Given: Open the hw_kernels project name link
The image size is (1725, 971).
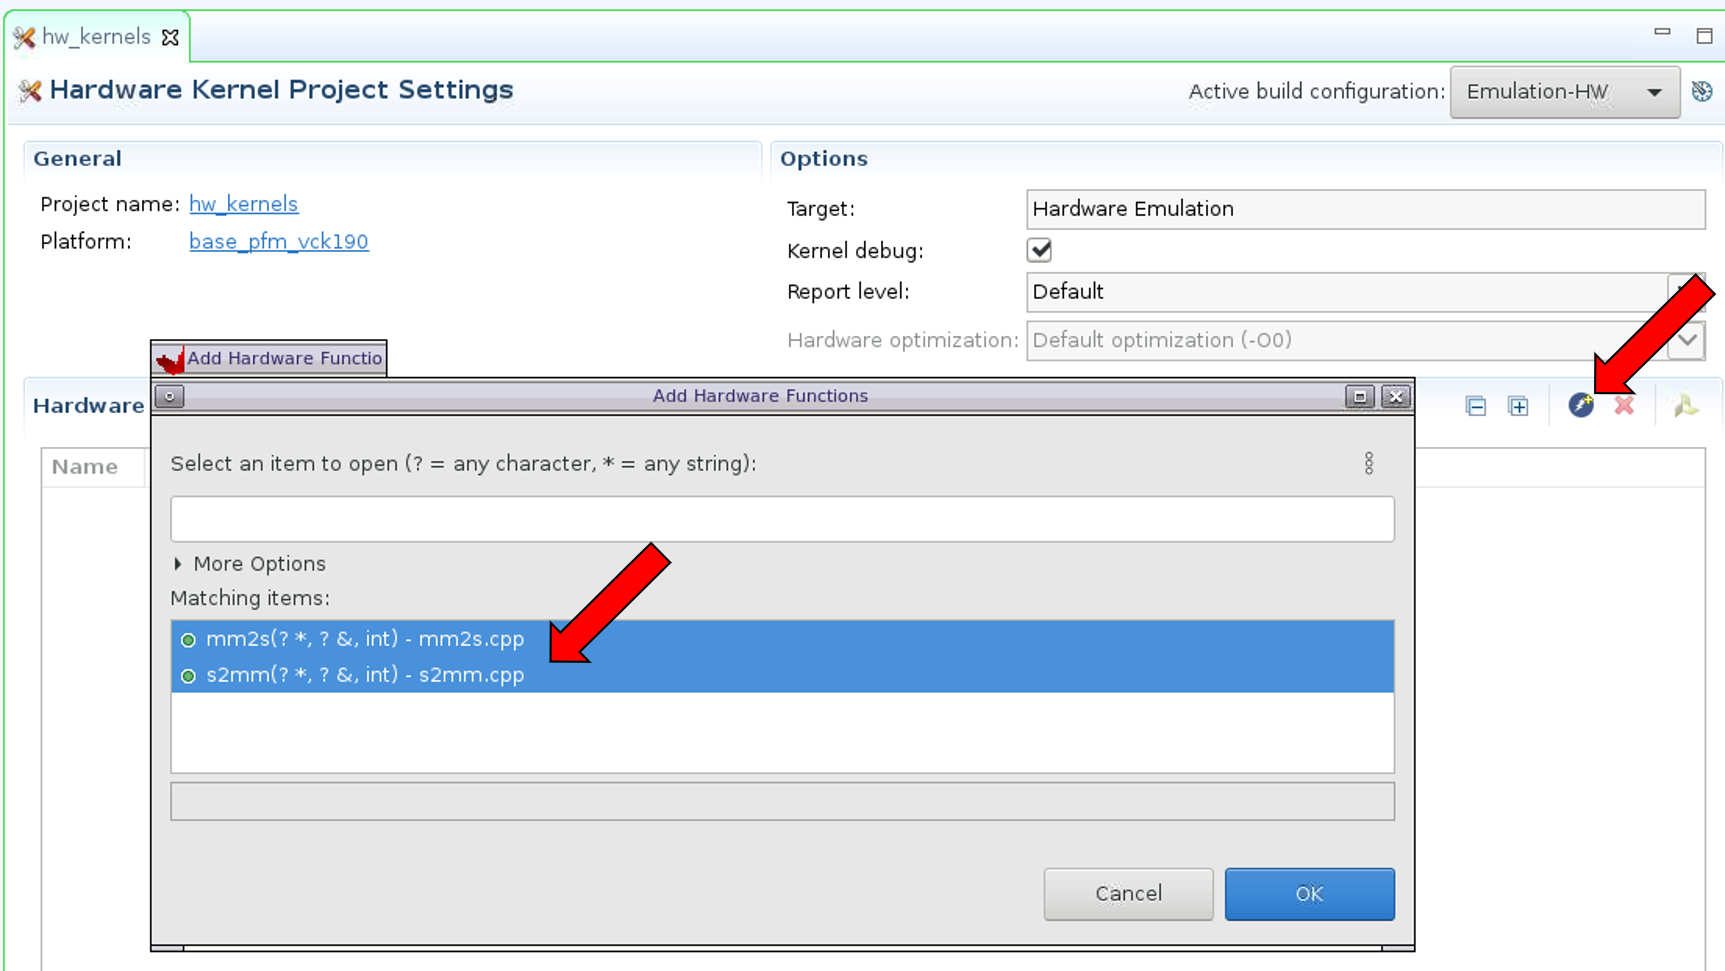Looking at the screenshot, I should coord(243,204).
